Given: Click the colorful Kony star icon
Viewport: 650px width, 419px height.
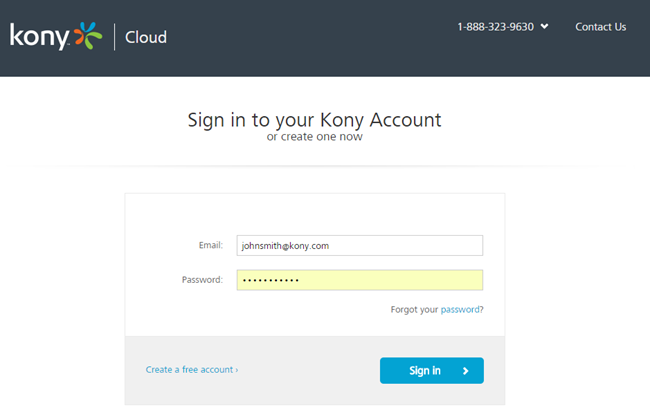Looking at the screenshot, I should [88, 37].
